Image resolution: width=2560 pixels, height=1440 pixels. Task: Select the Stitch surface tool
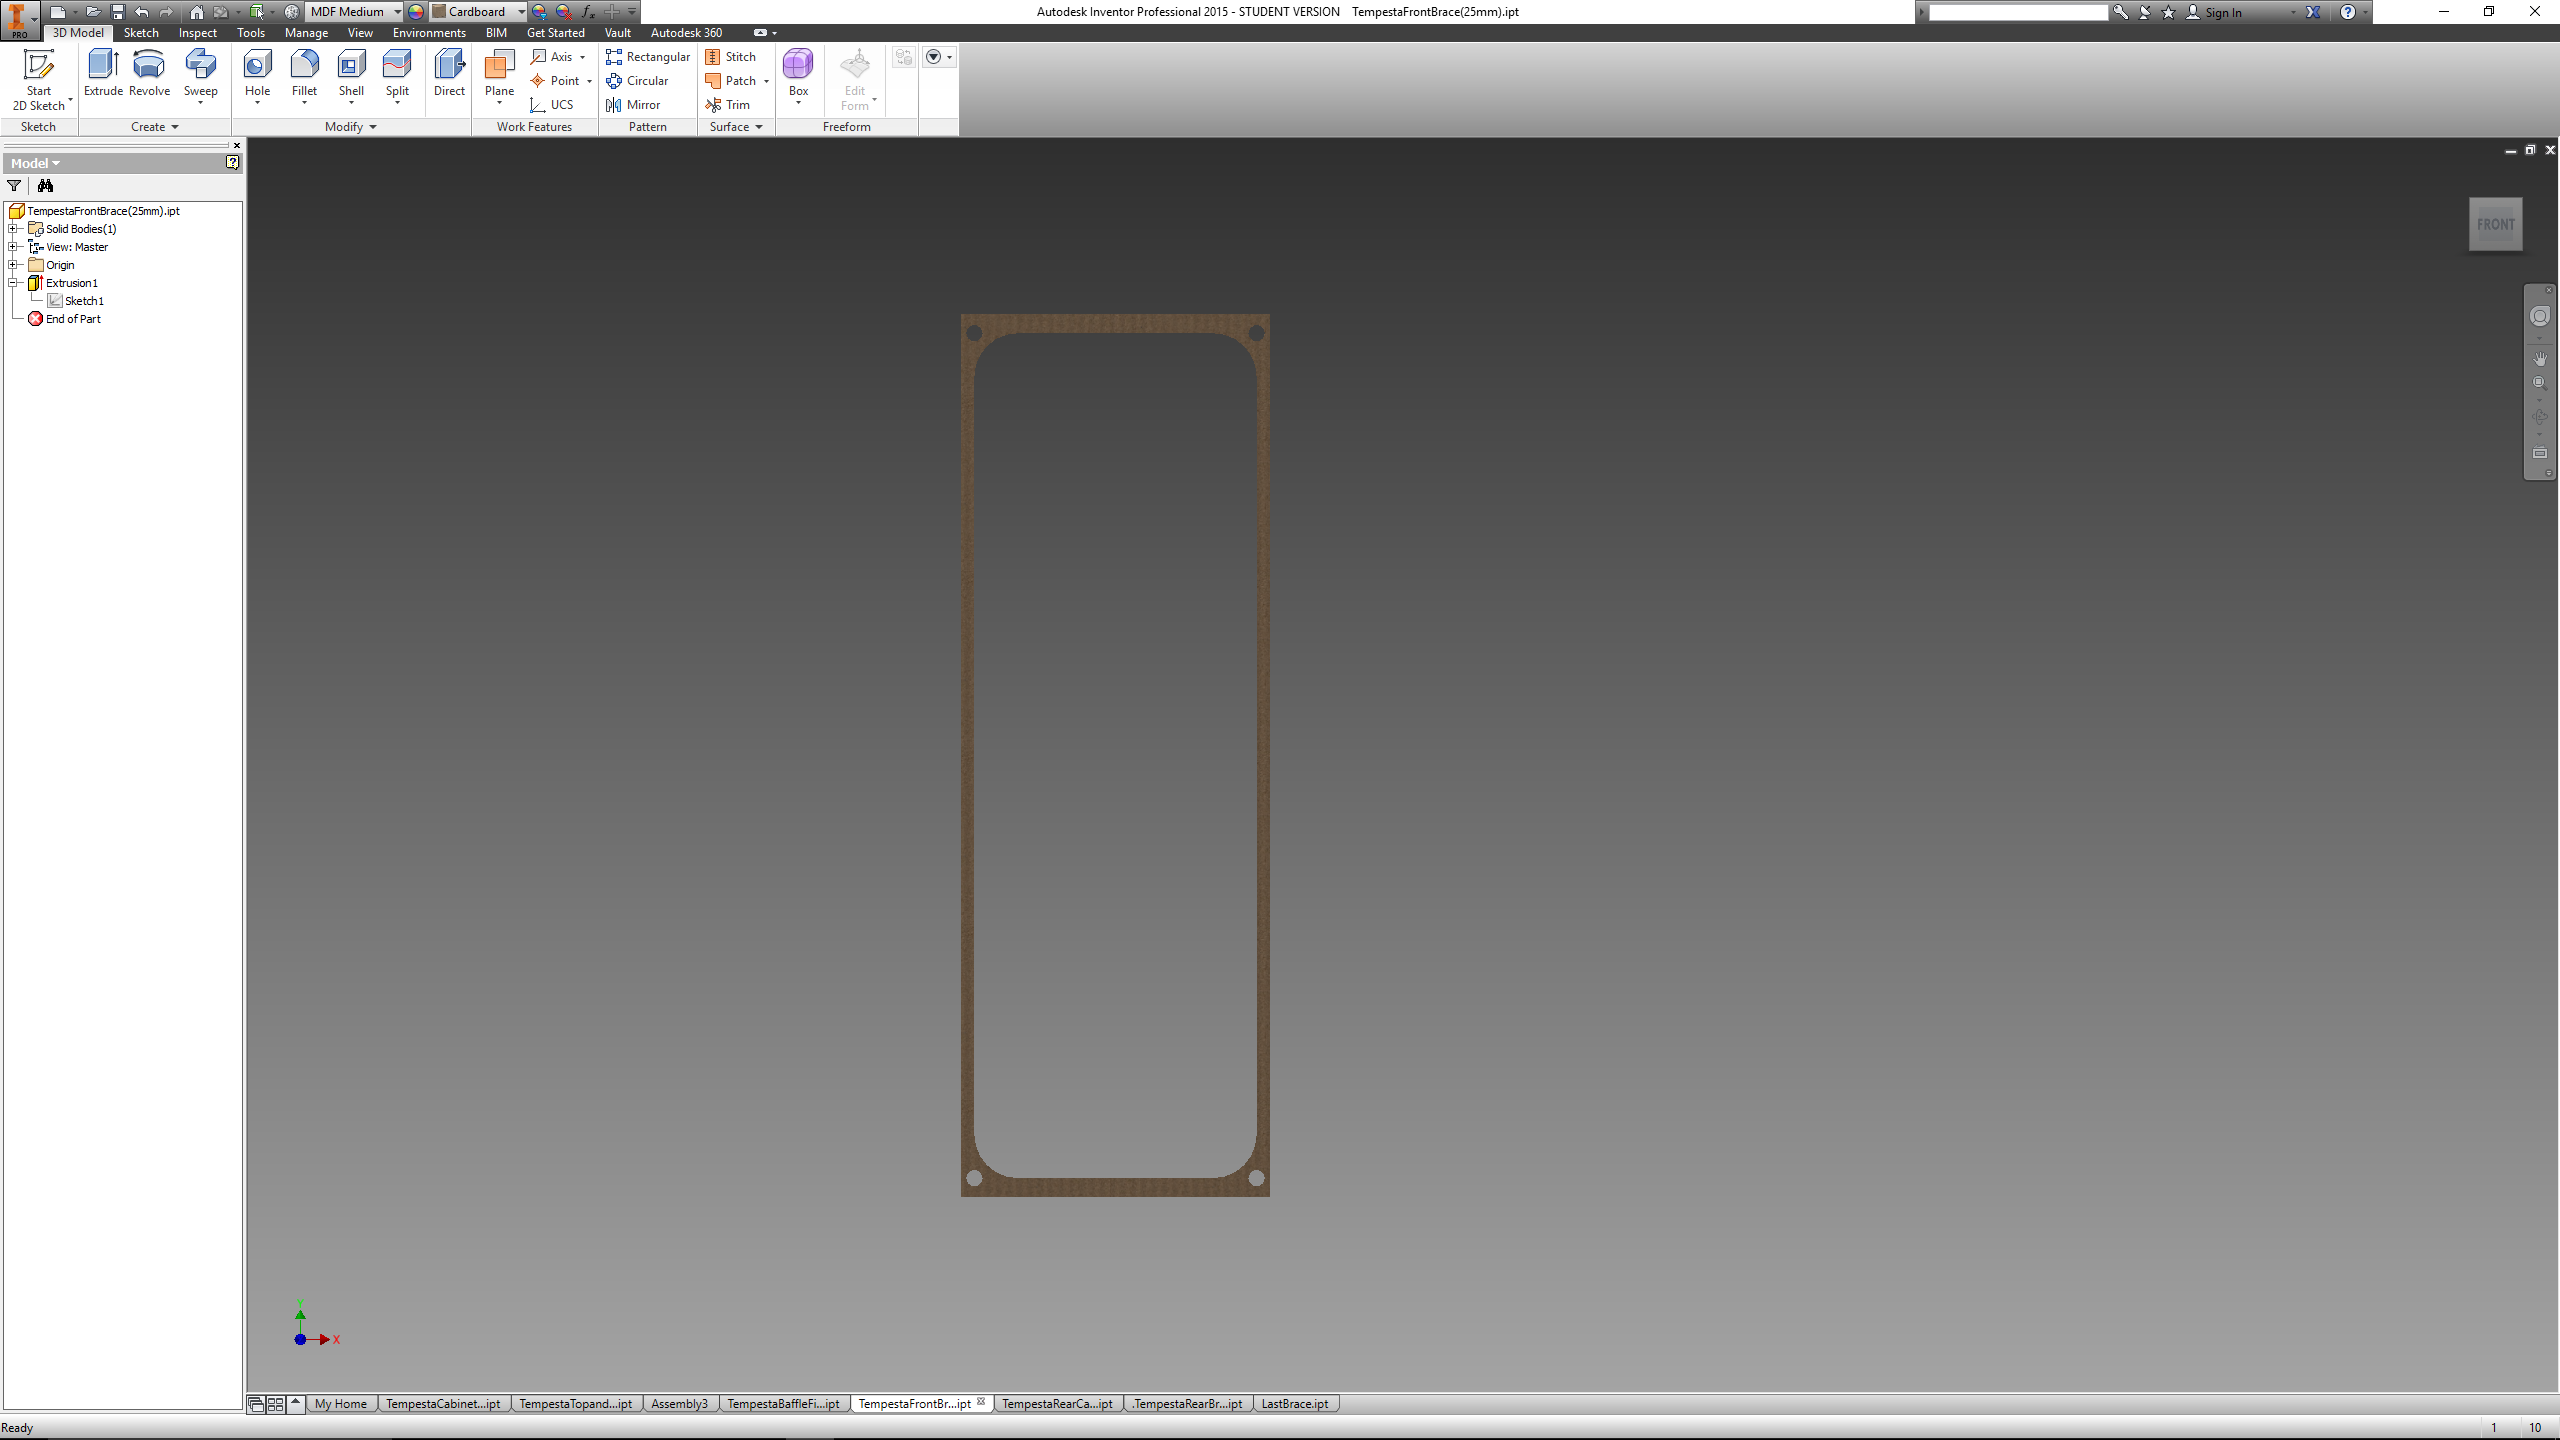click(730, 57)
